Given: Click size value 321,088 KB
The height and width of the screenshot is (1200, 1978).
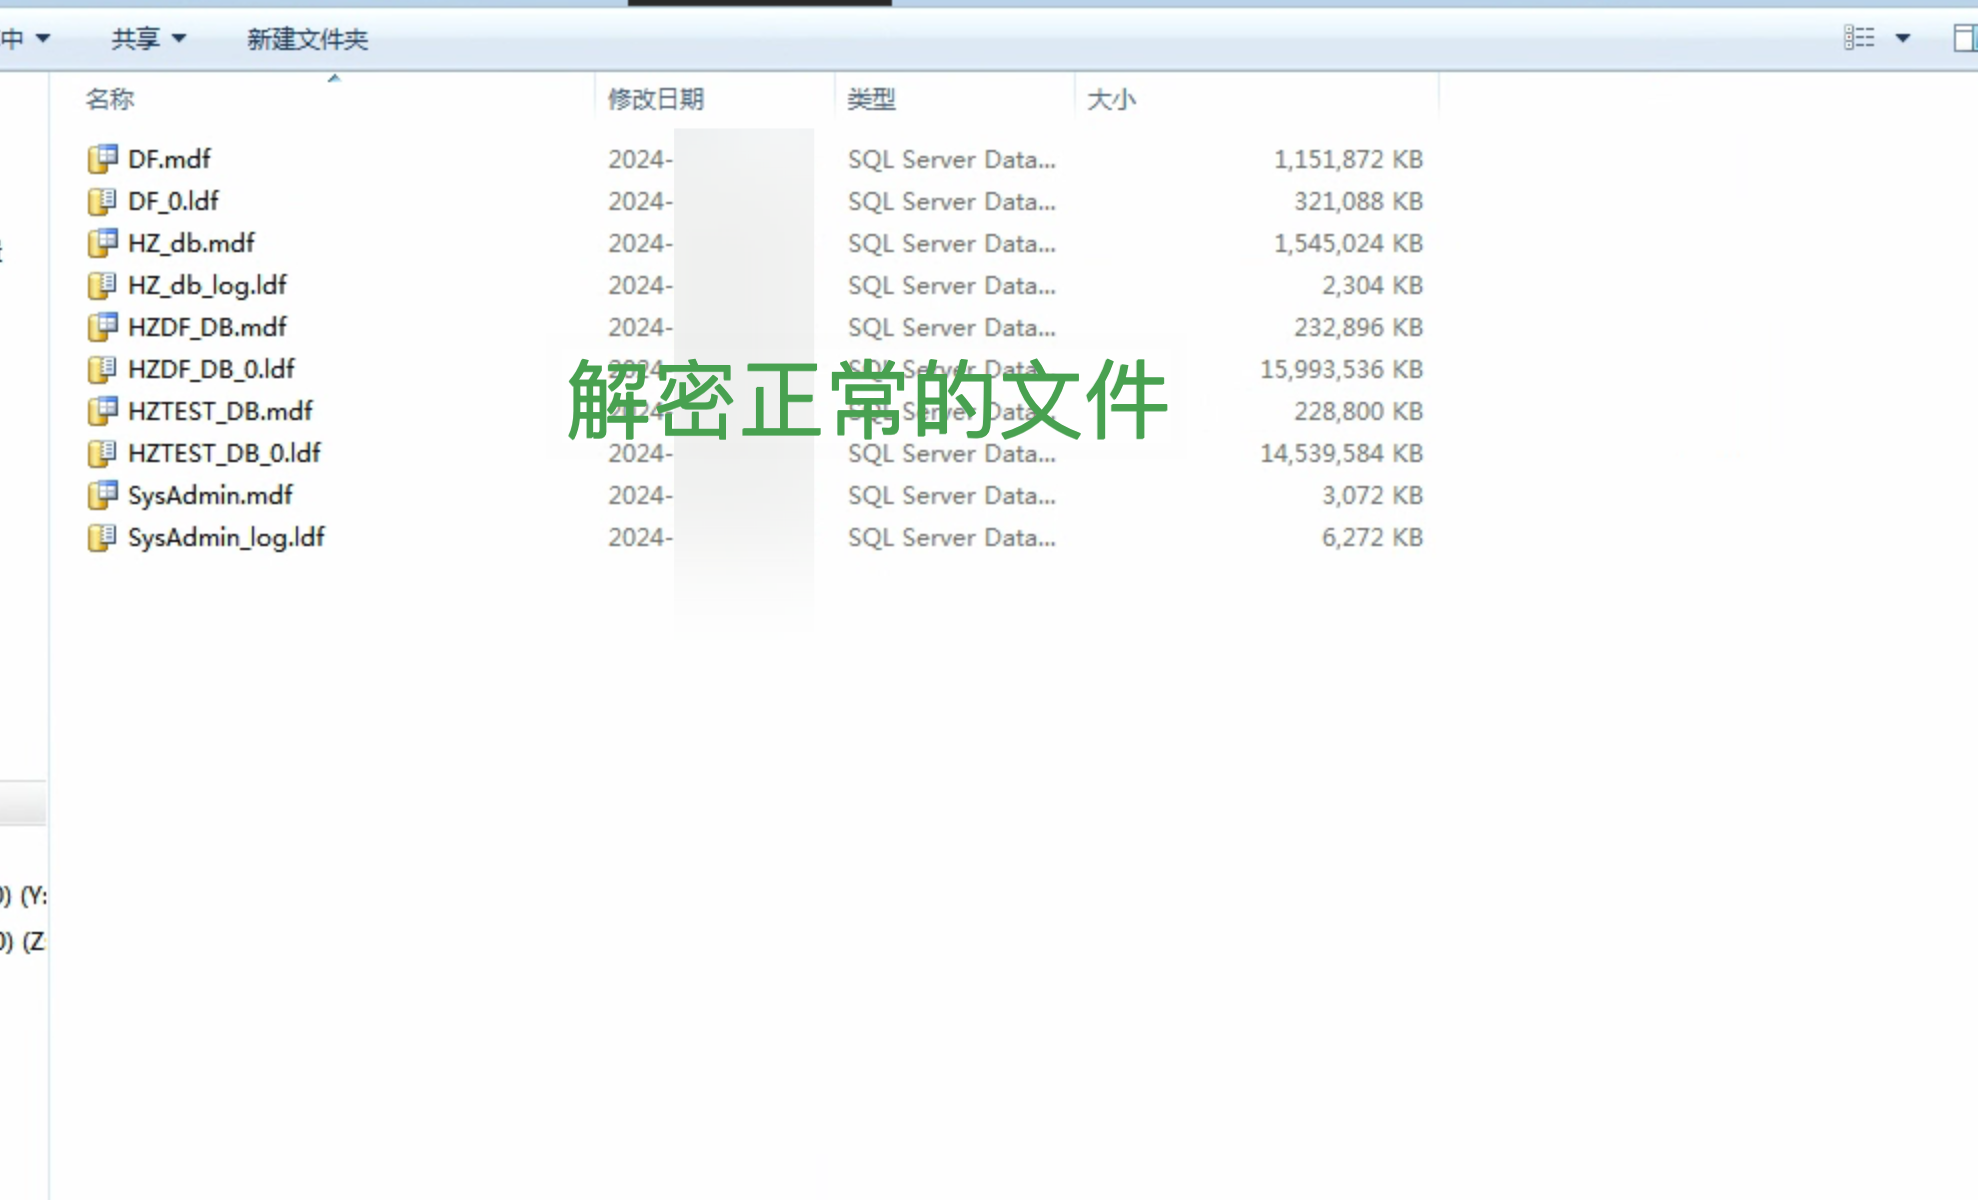Looking at the screenshot, I should click(x=1358, y=201).
